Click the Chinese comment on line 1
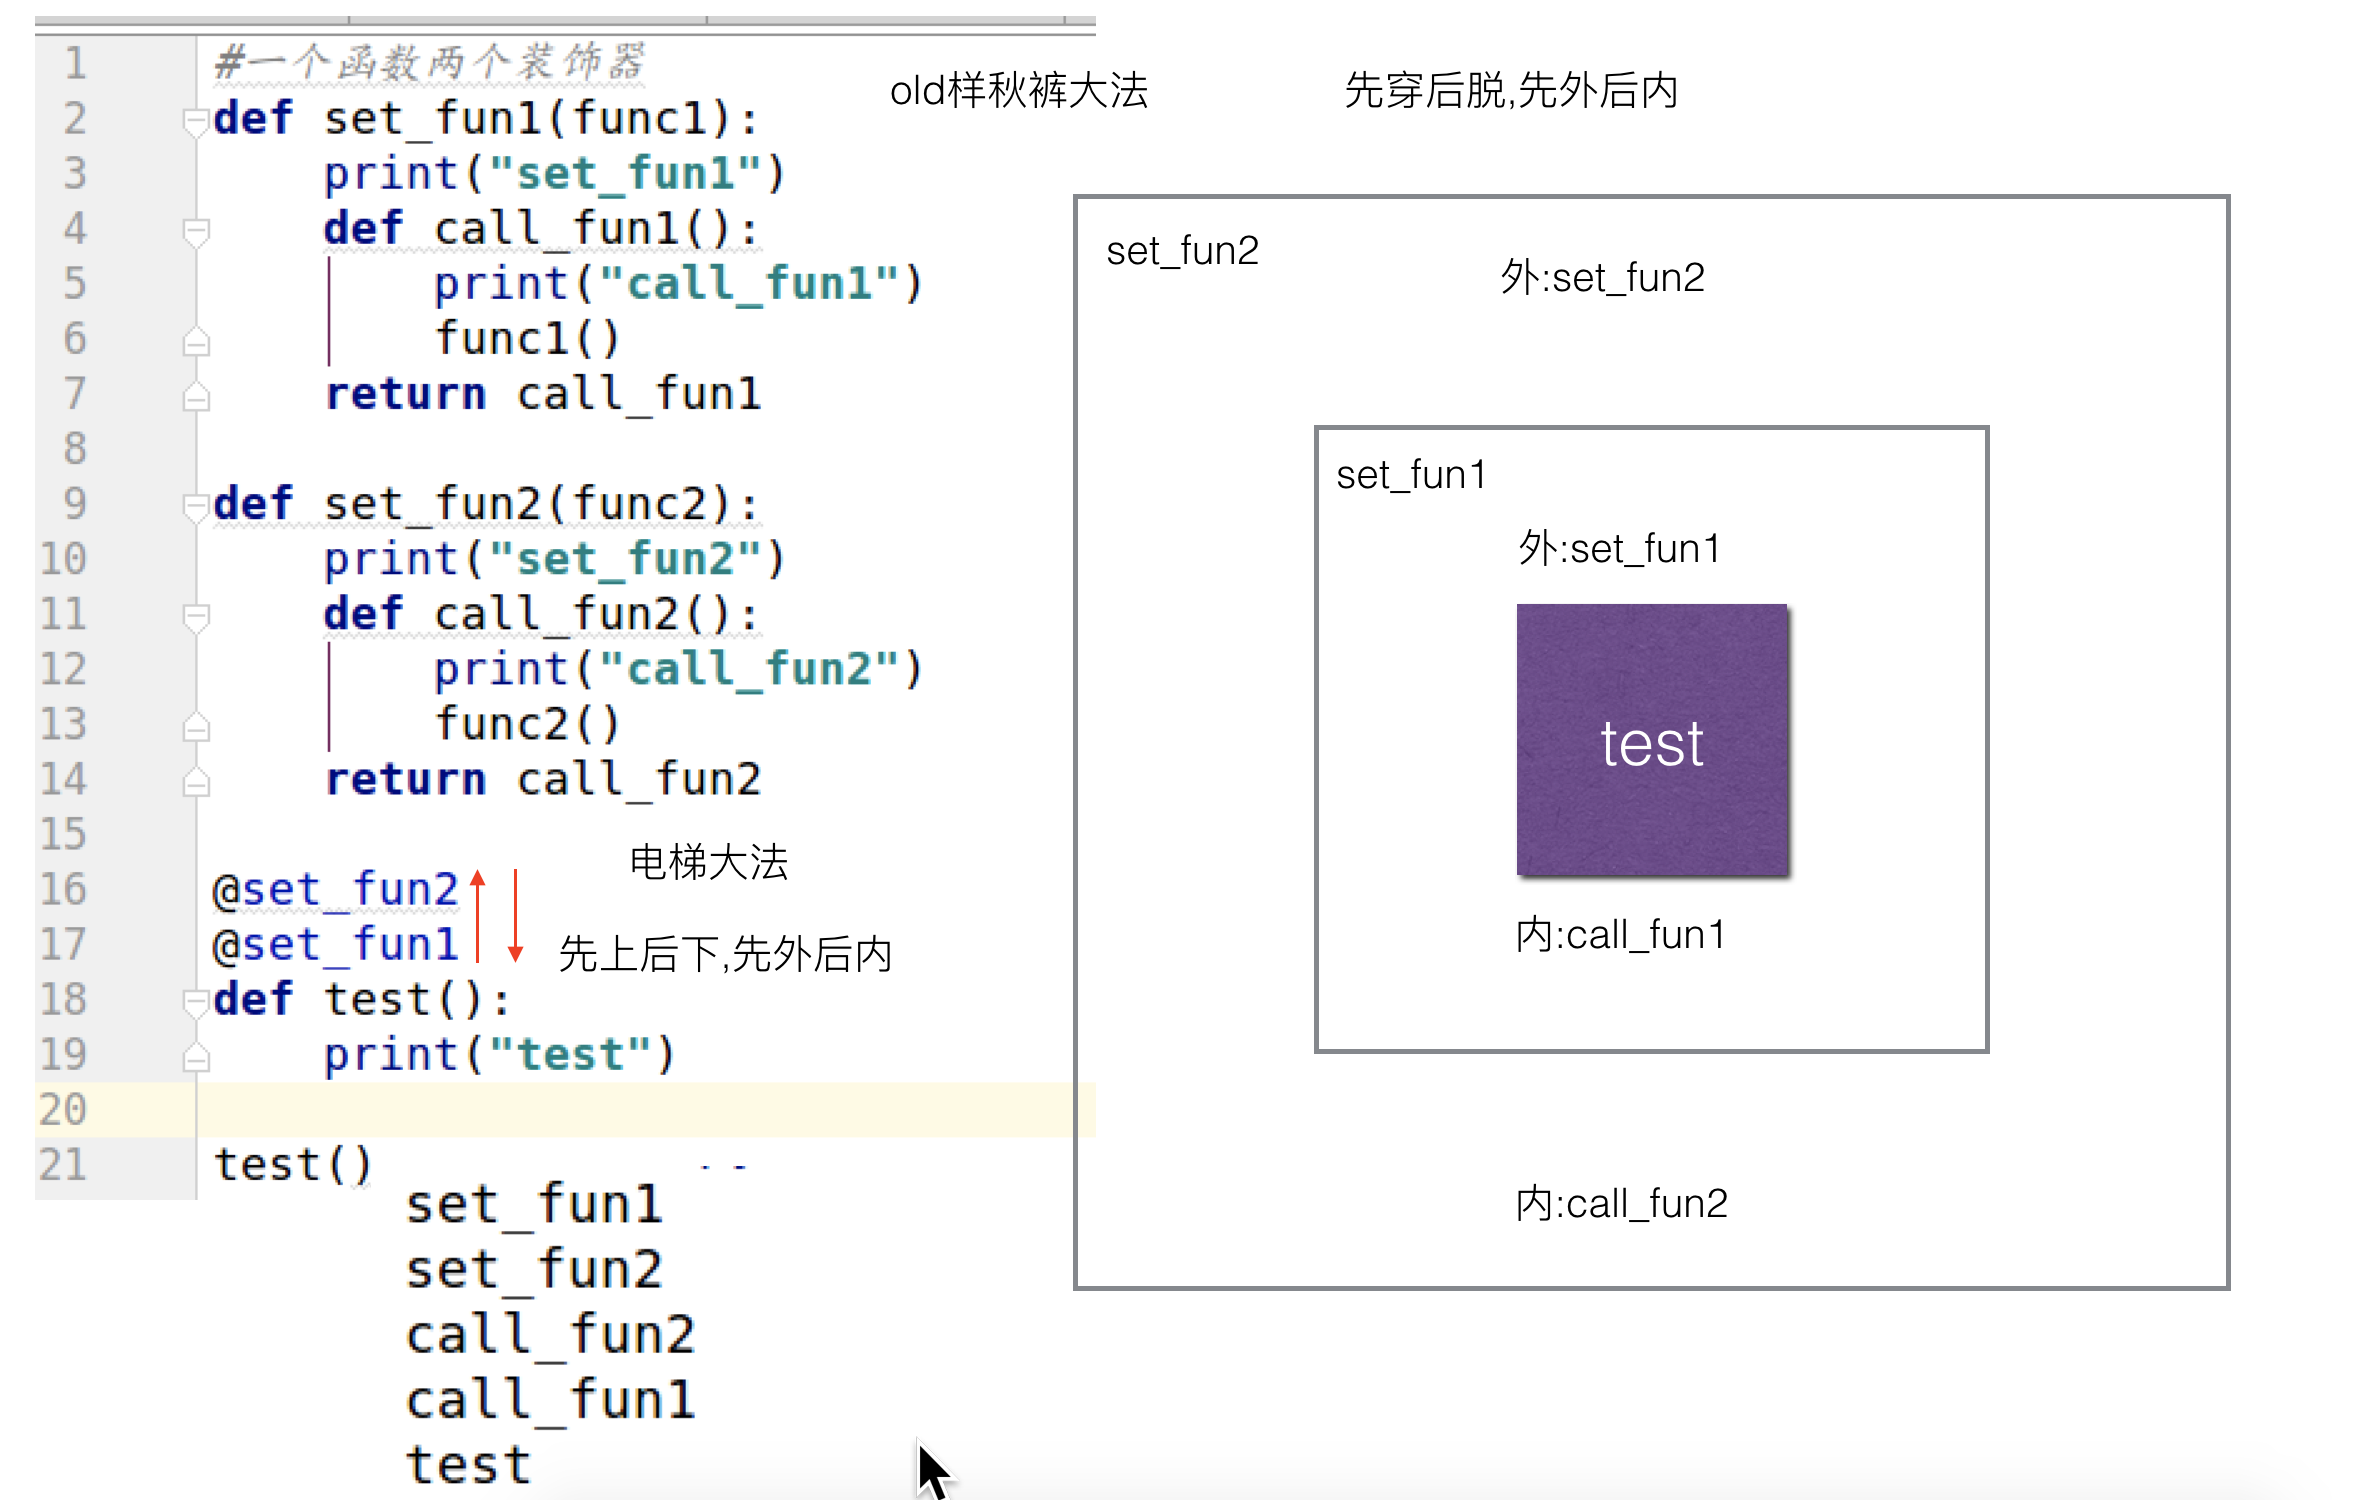 pyautogui.click(x=430, y=62)
